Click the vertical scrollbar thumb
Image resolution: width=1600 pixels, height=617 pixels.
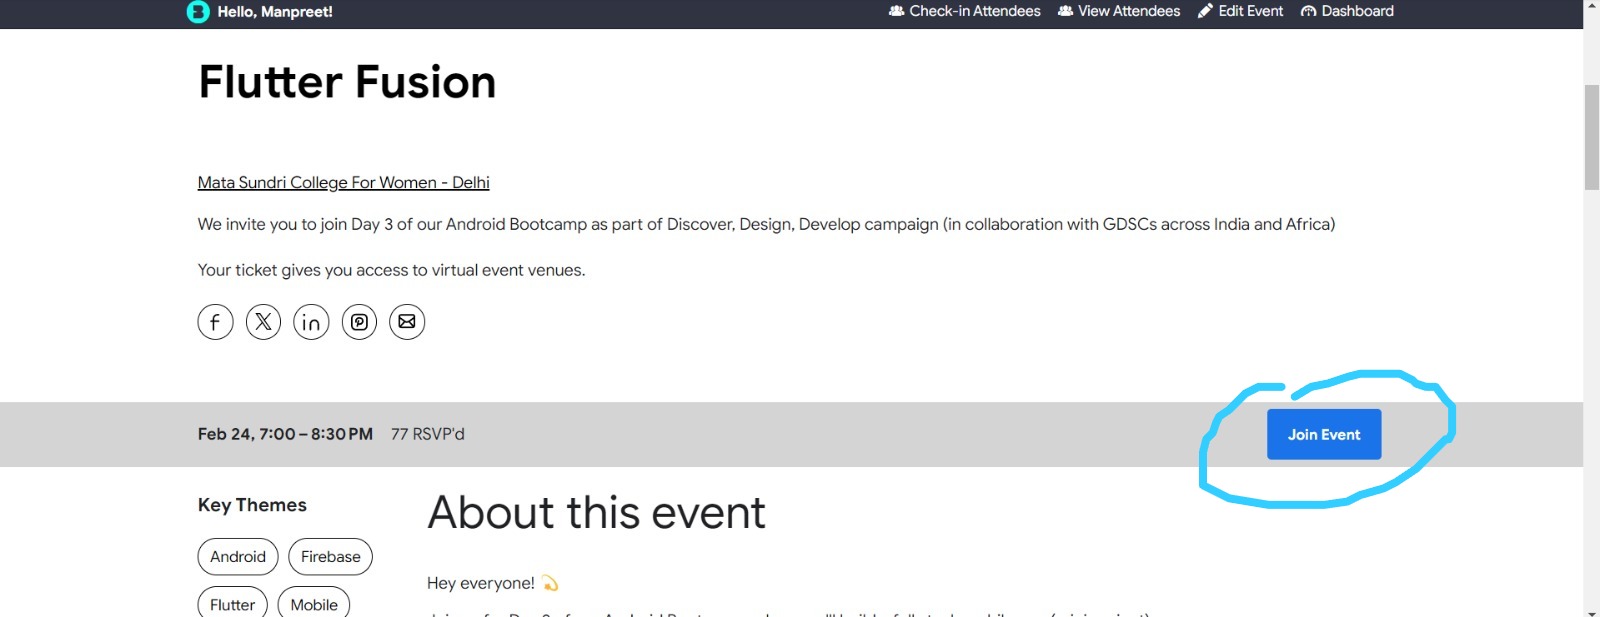[1591, 137]
